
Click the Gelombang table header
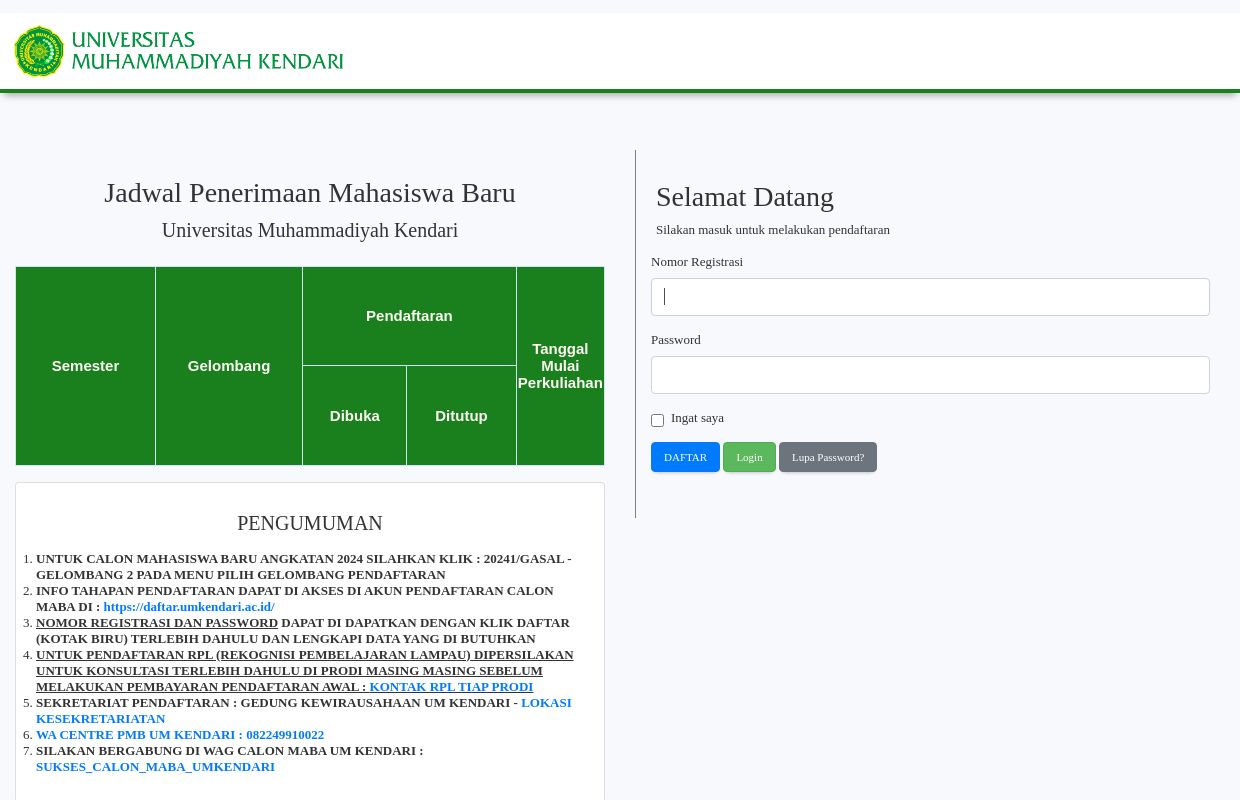click(x=229, y=366)
